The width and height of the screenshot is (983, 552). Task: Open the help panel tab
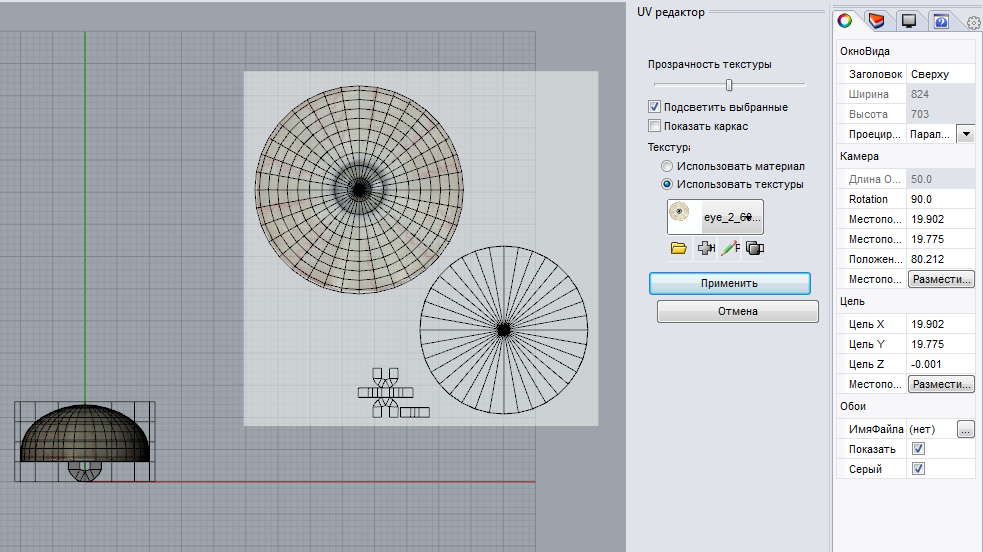[939, 20]
